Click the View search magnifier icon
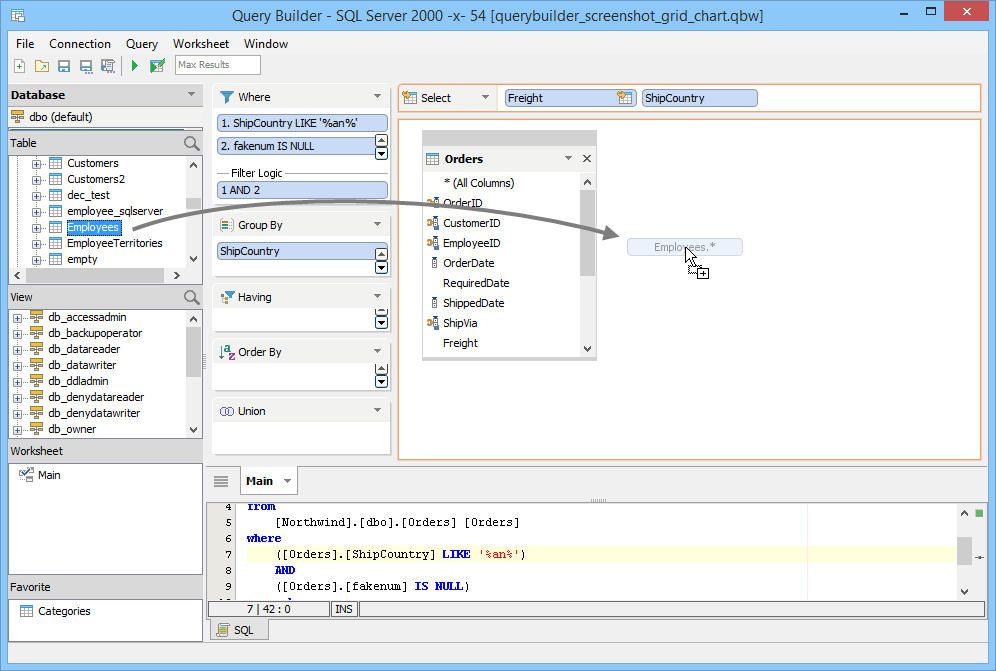Screen dimensions: 996x671 pyautogui.click(x=191, y=297)
